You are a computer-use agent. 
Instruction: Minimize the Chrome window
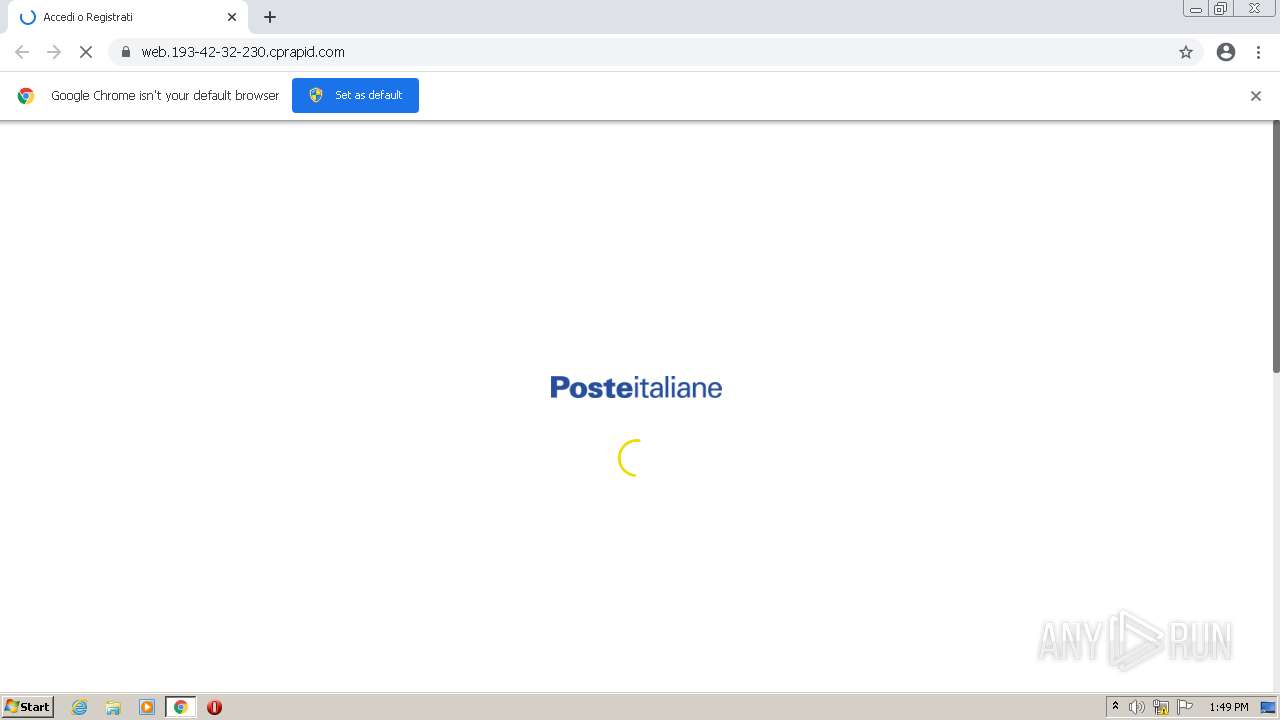pyautogui.click(x=1196, y=9)
